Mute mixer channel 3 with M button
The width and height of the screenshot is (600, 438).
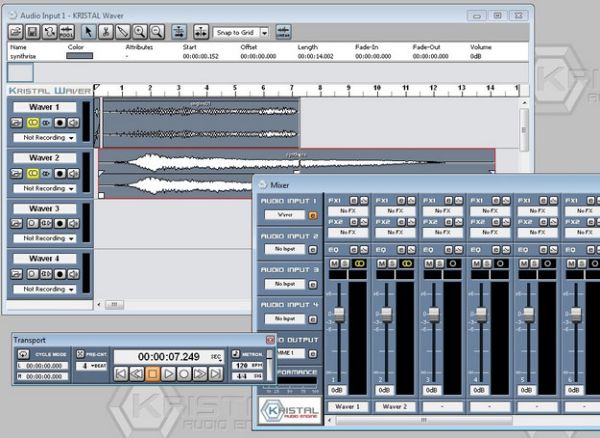429,264
